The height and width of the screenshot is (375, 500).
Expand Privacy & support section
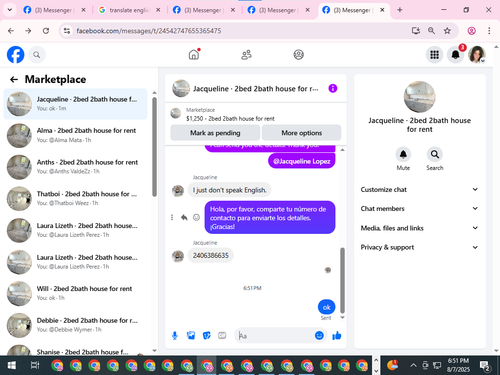419,247
